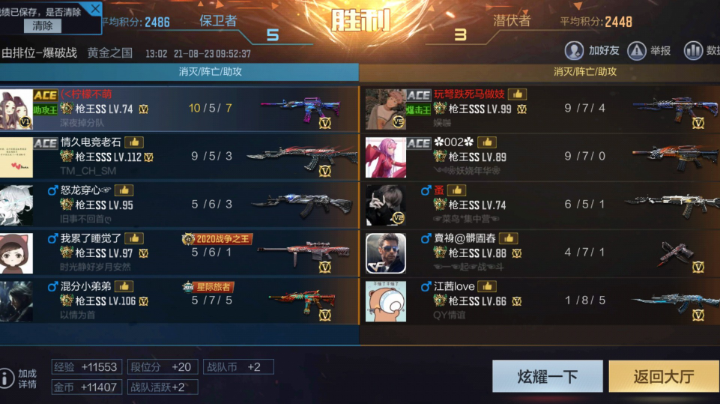Like player ✽002✽ with thumbs-up icon

tap(487, 142)
